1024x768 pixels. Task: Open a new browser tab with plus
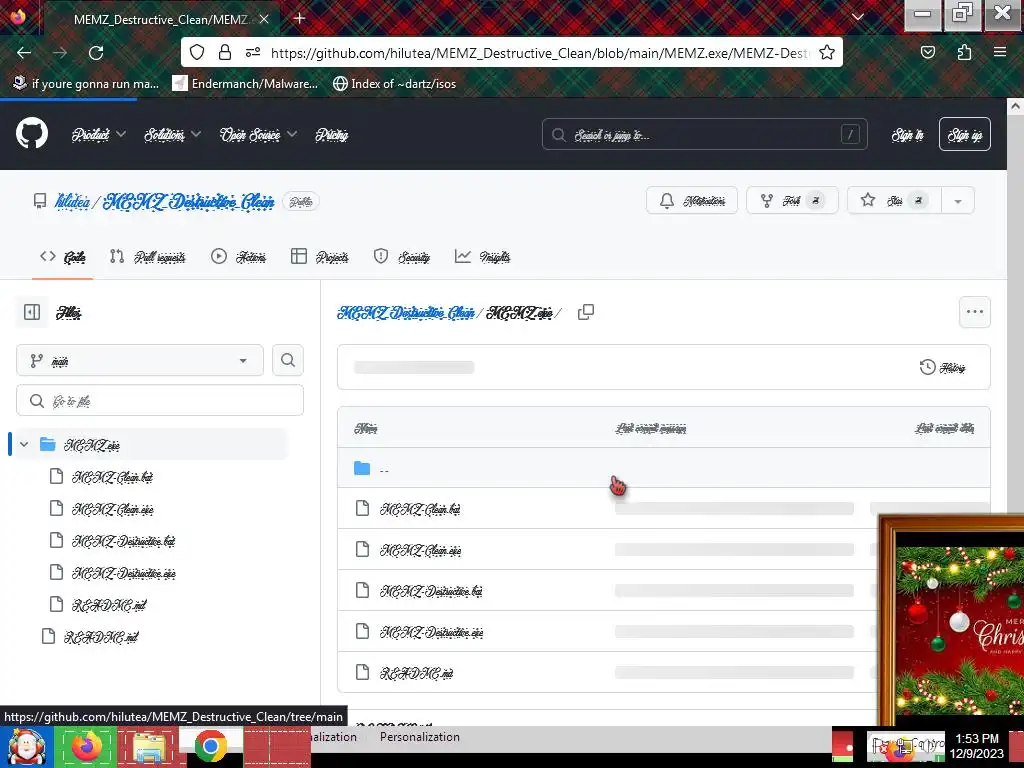(300, 18)
